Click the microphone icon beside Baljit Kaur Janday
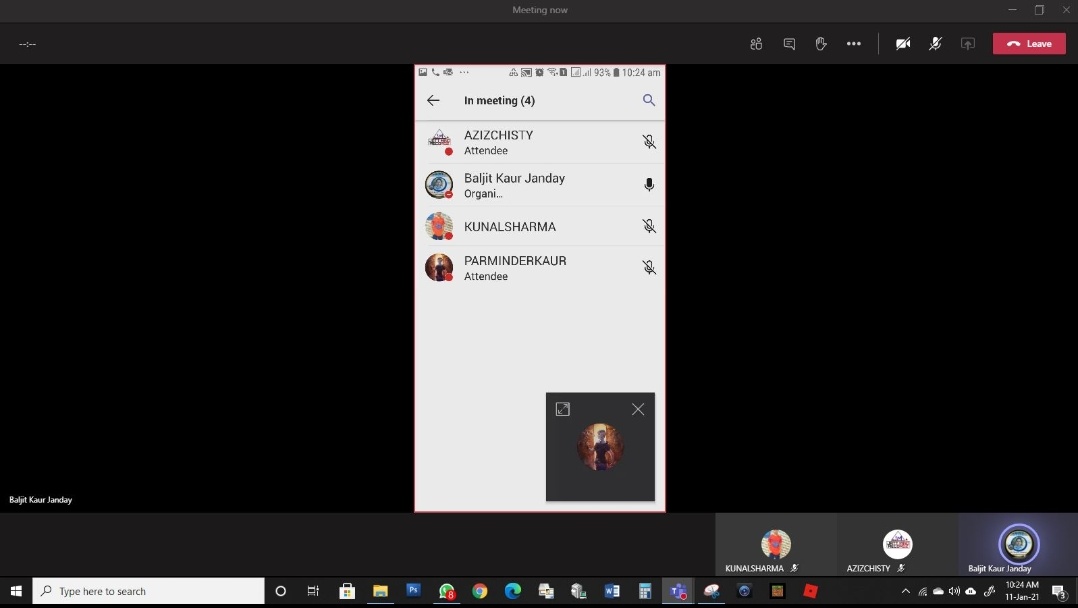 [648, 184]
